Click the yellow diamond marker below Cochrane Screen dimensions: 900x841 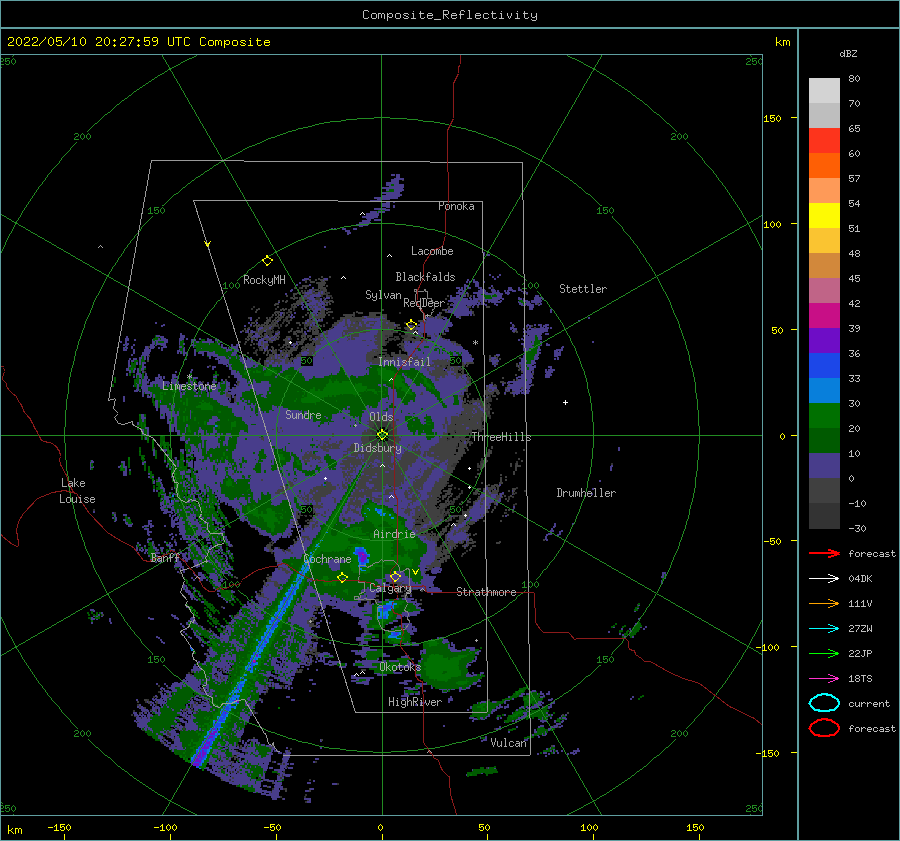(342, 577)
